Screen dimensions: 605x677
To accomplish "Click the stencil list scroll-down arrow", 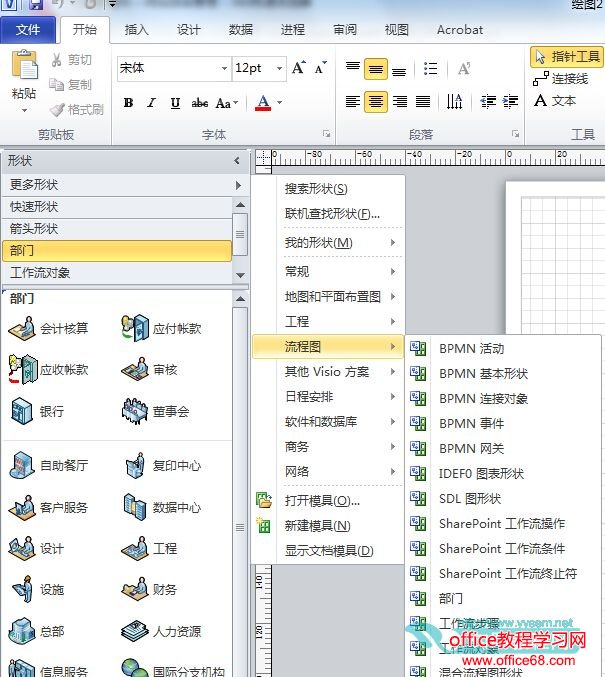I will (241, 275).
